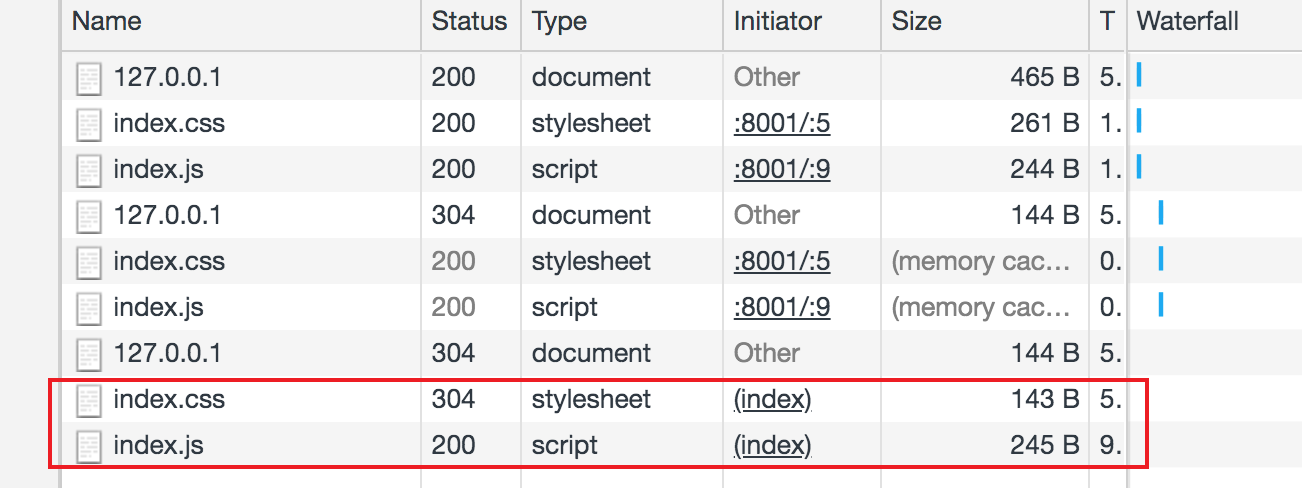The height and width of the screenshot is (488, 1302).
Task: Click file icon of 245 B index.js
Action: point(89,446)
